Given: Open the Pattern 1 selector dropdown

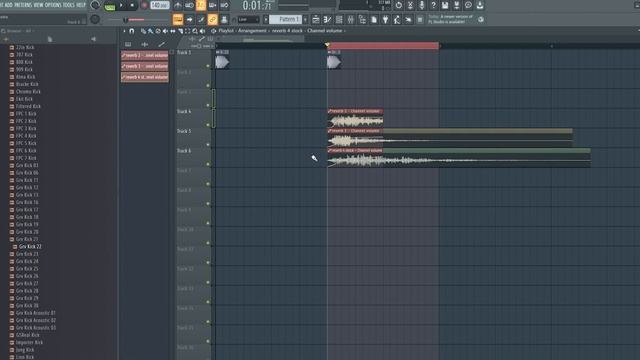Looking at the screenshot, I should point(286,19).
